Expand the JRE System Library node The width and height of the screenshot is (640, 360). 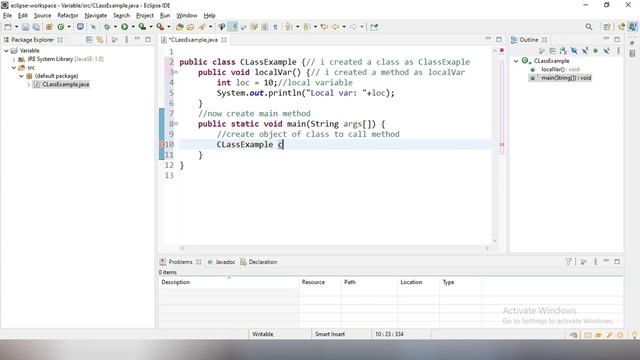[x=14, y=59]
